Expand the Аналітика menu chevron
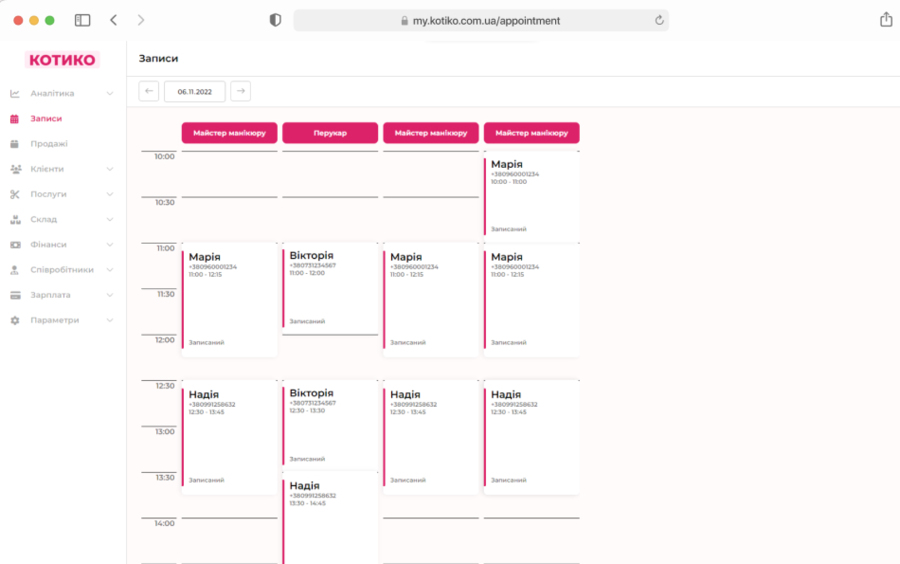 110,94
